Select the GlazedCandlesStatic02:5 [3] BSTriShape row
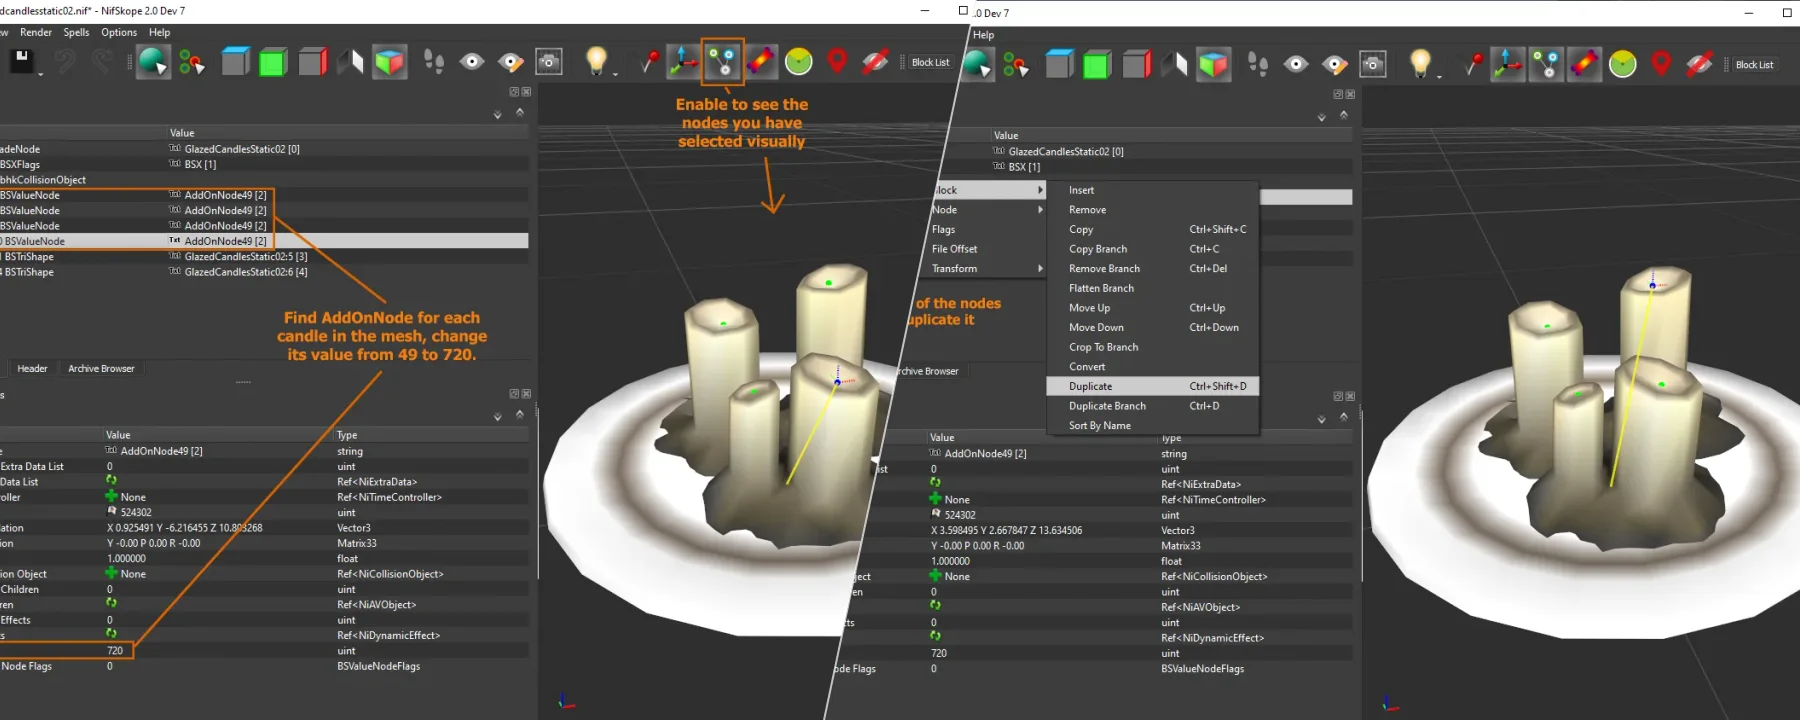The image size is (1800, 720). click(264, 257)
